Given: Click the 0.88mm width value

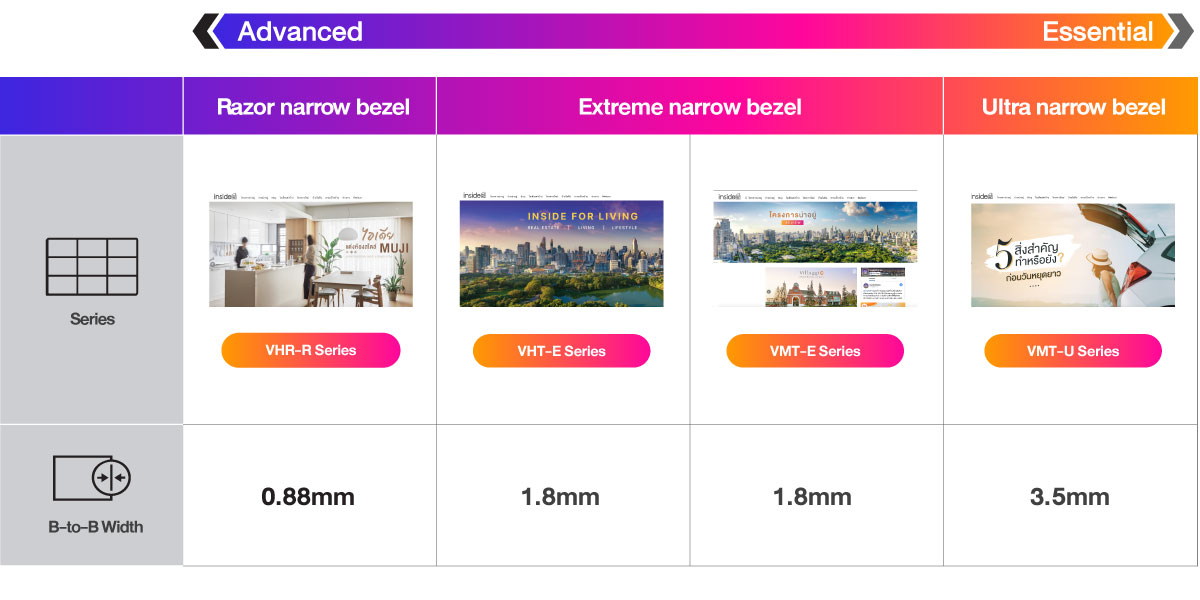Looking at the screenshot, I should 309,496.
